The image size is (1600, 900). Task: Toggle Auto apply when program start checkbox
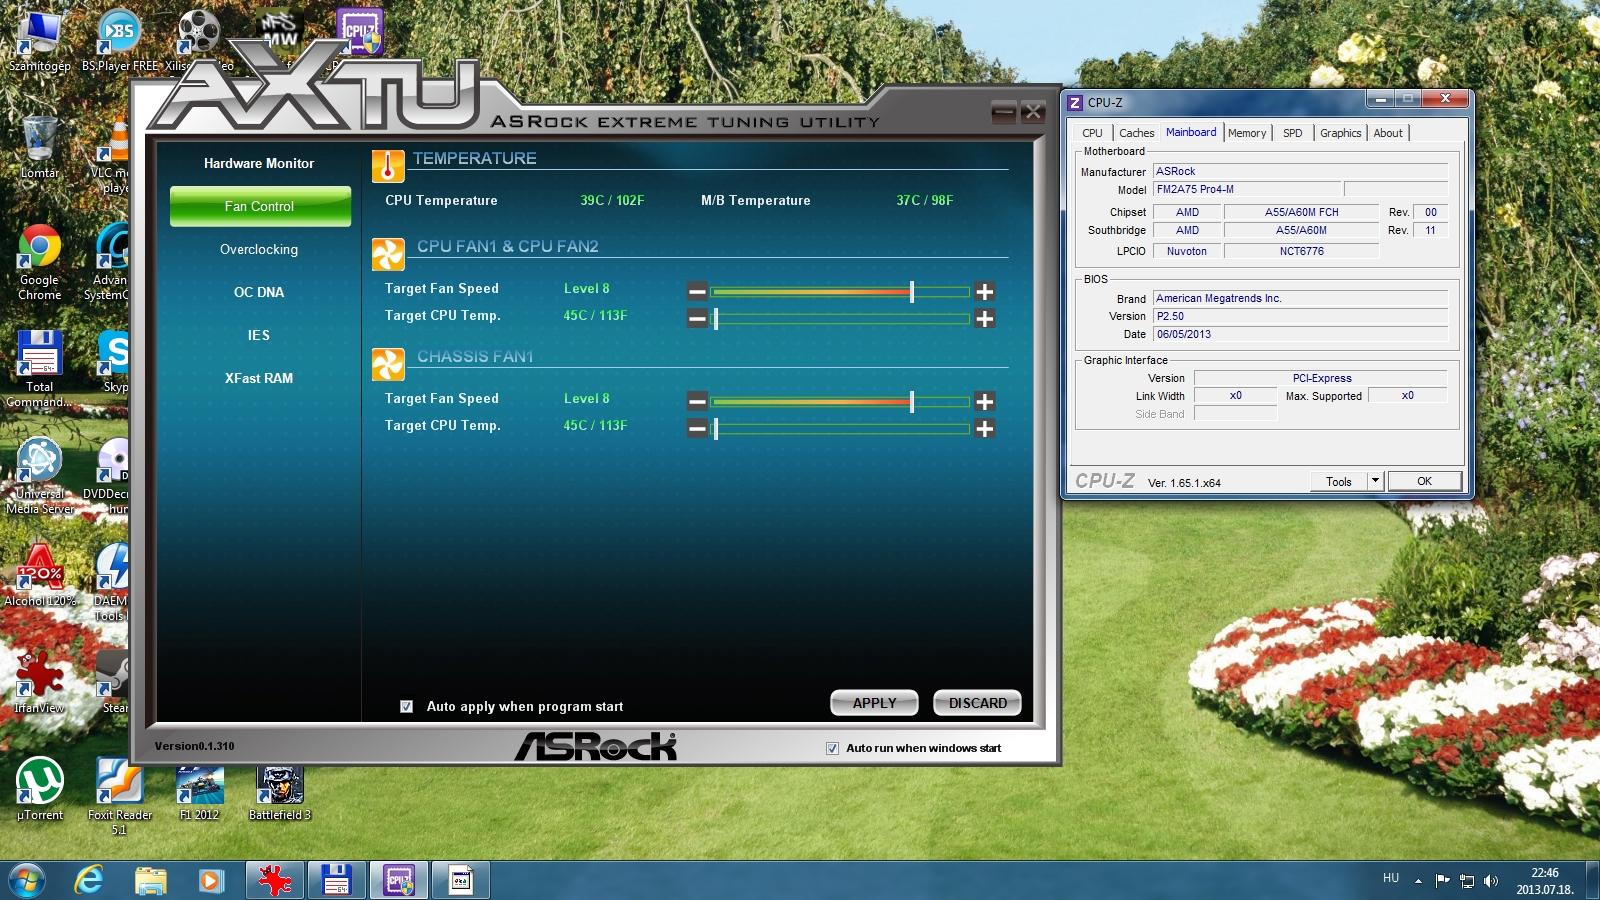coord(406,706)
